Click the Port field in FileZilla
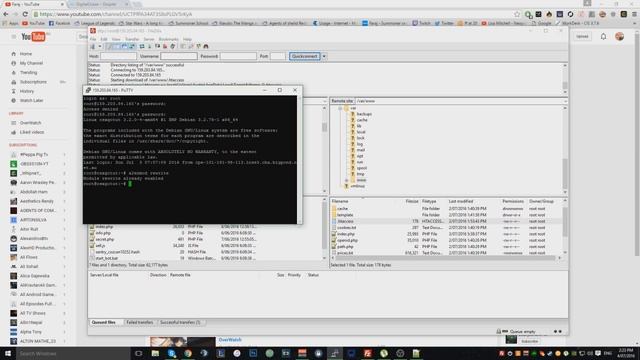The height and width of the screenshot is (360, 640). click(x=278, y=56)
